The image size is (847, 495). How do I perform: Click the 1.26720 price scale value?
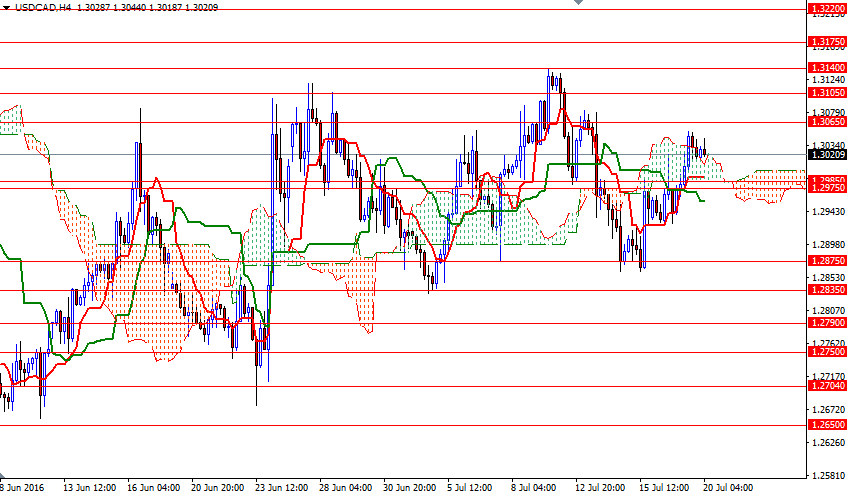(x=828, y=410)
